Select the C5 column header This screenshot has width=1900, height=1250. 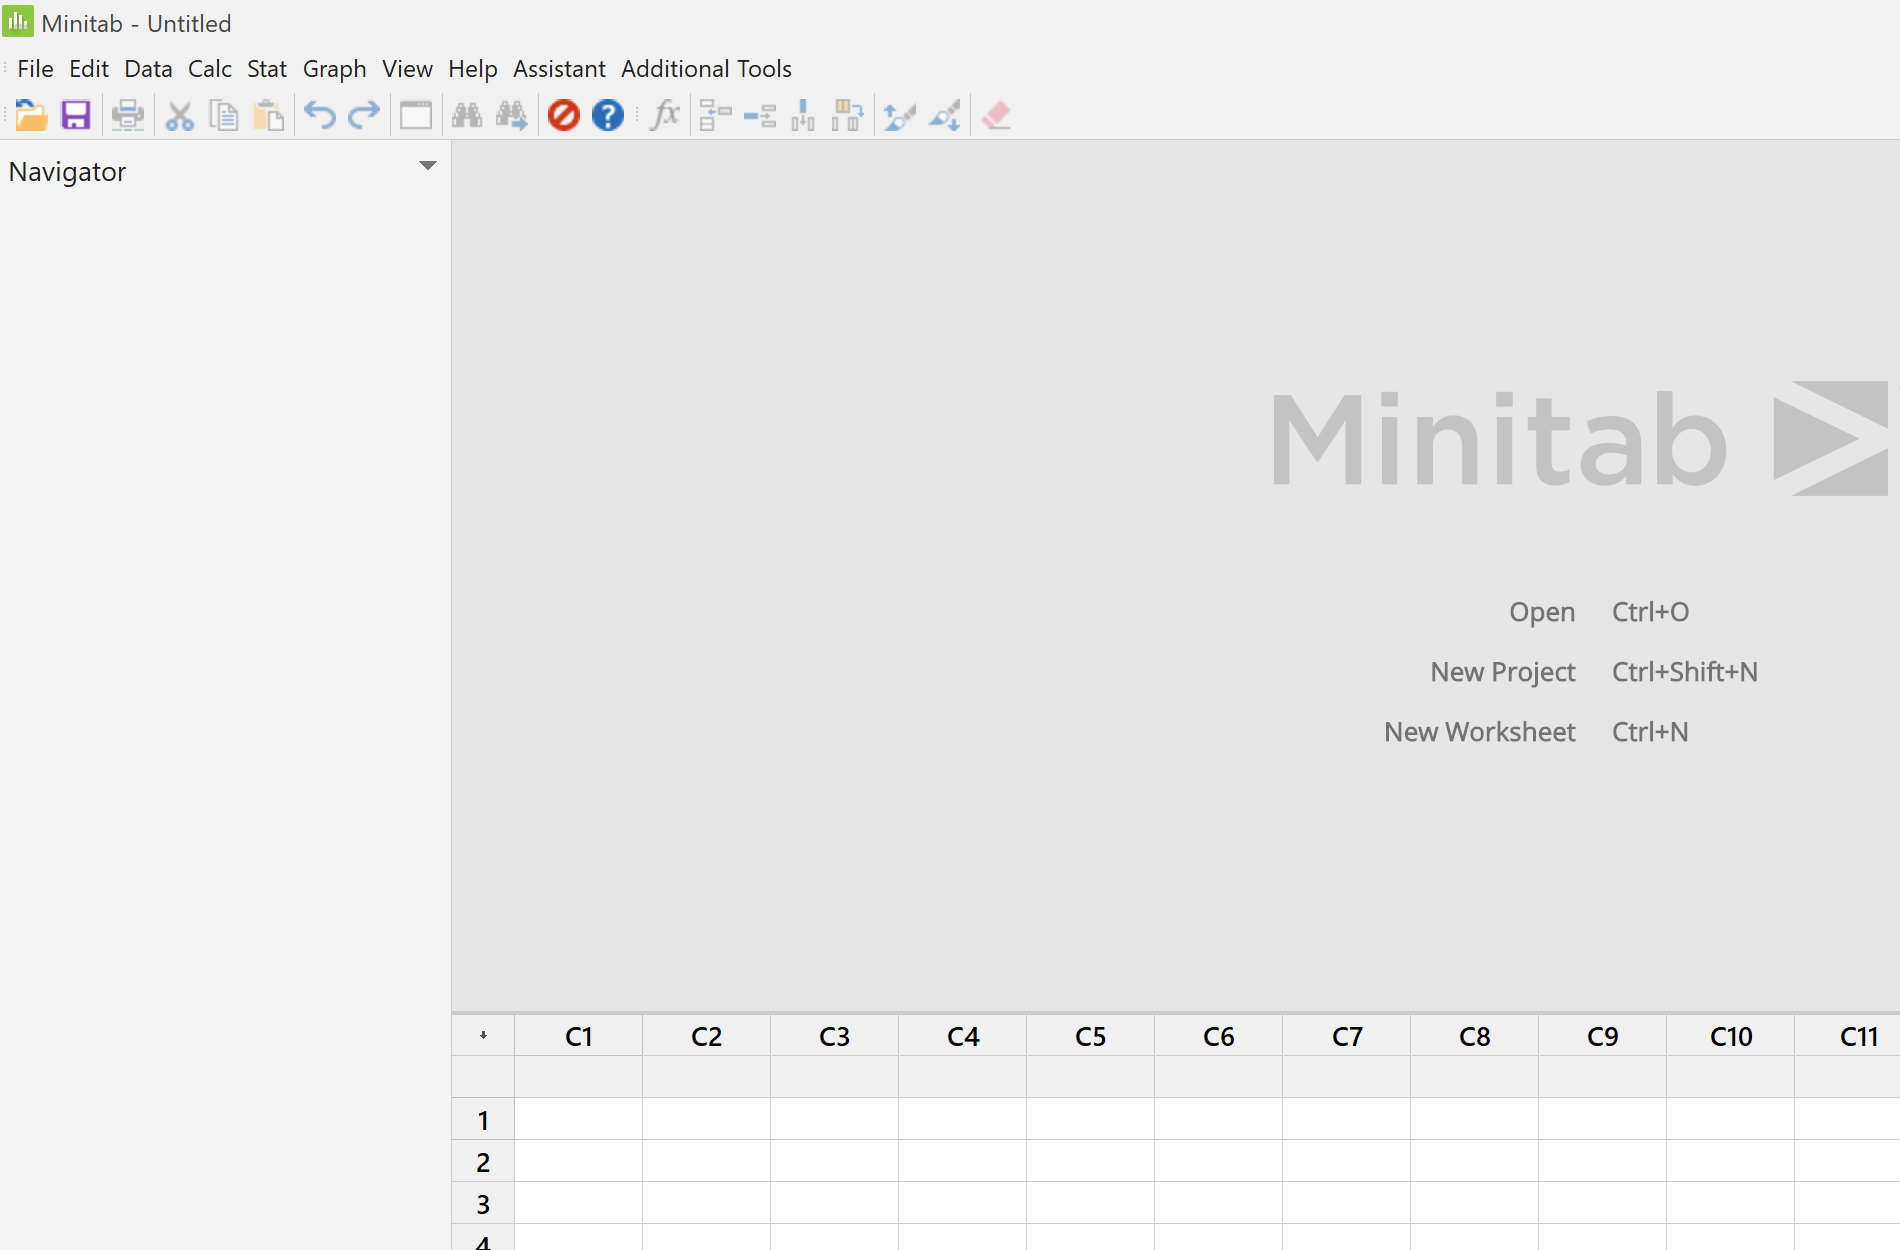point(1091,1036)
